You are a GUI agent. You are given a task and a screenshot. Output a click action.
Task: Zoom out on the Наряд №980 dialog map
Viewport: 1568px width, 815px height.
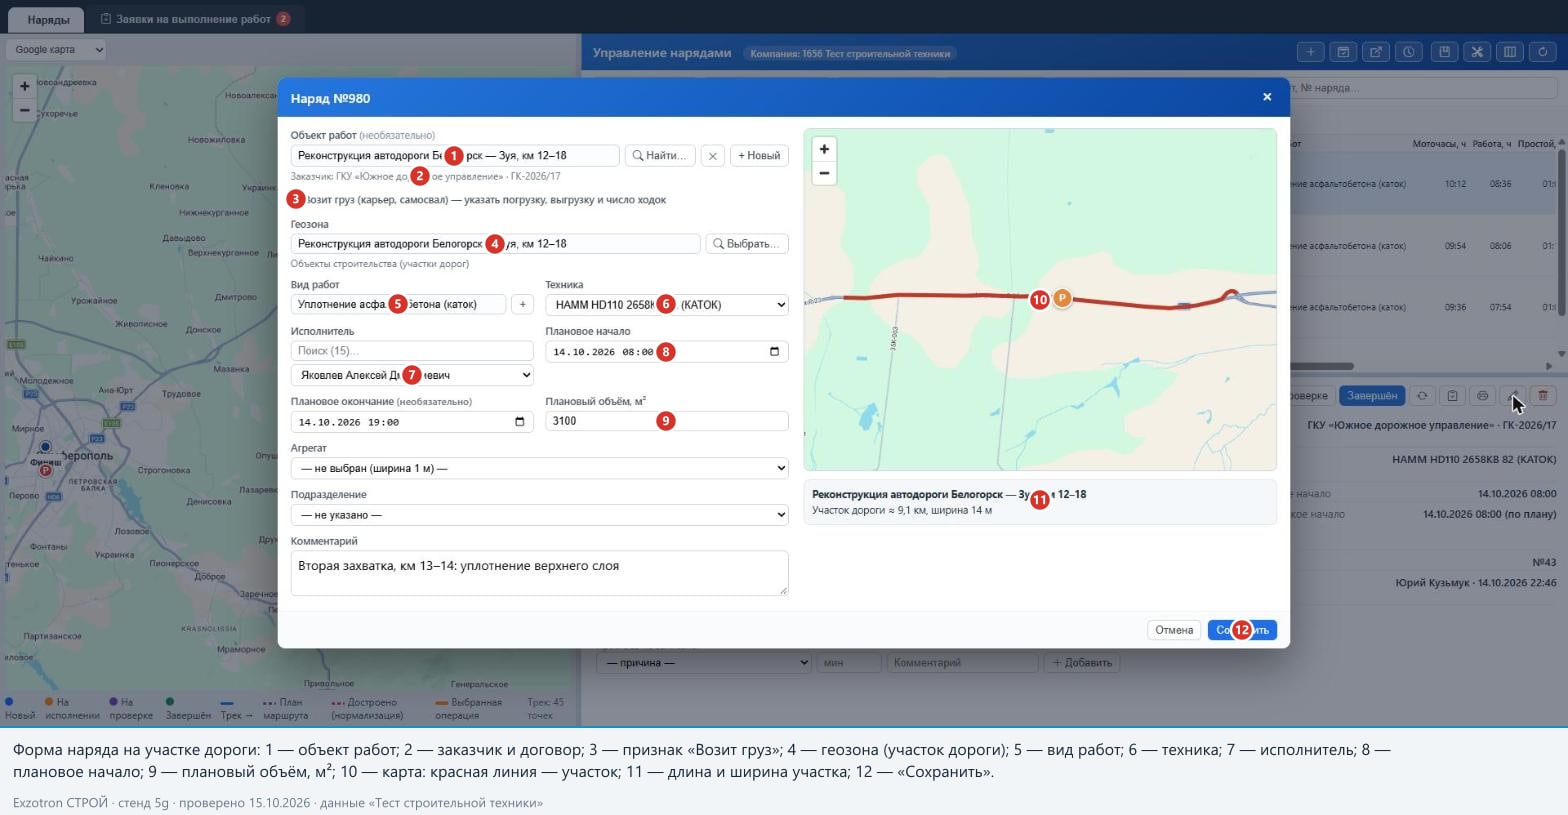(824, 173)
